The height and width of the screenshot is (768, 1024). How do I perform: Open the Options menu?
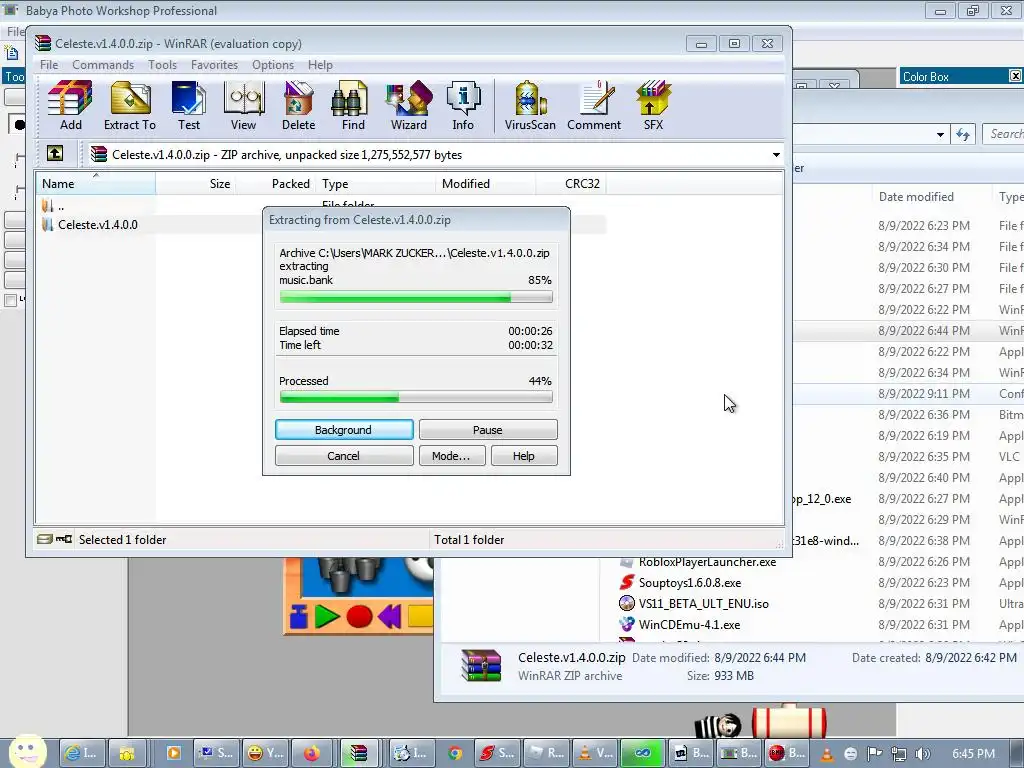[273, 65]
